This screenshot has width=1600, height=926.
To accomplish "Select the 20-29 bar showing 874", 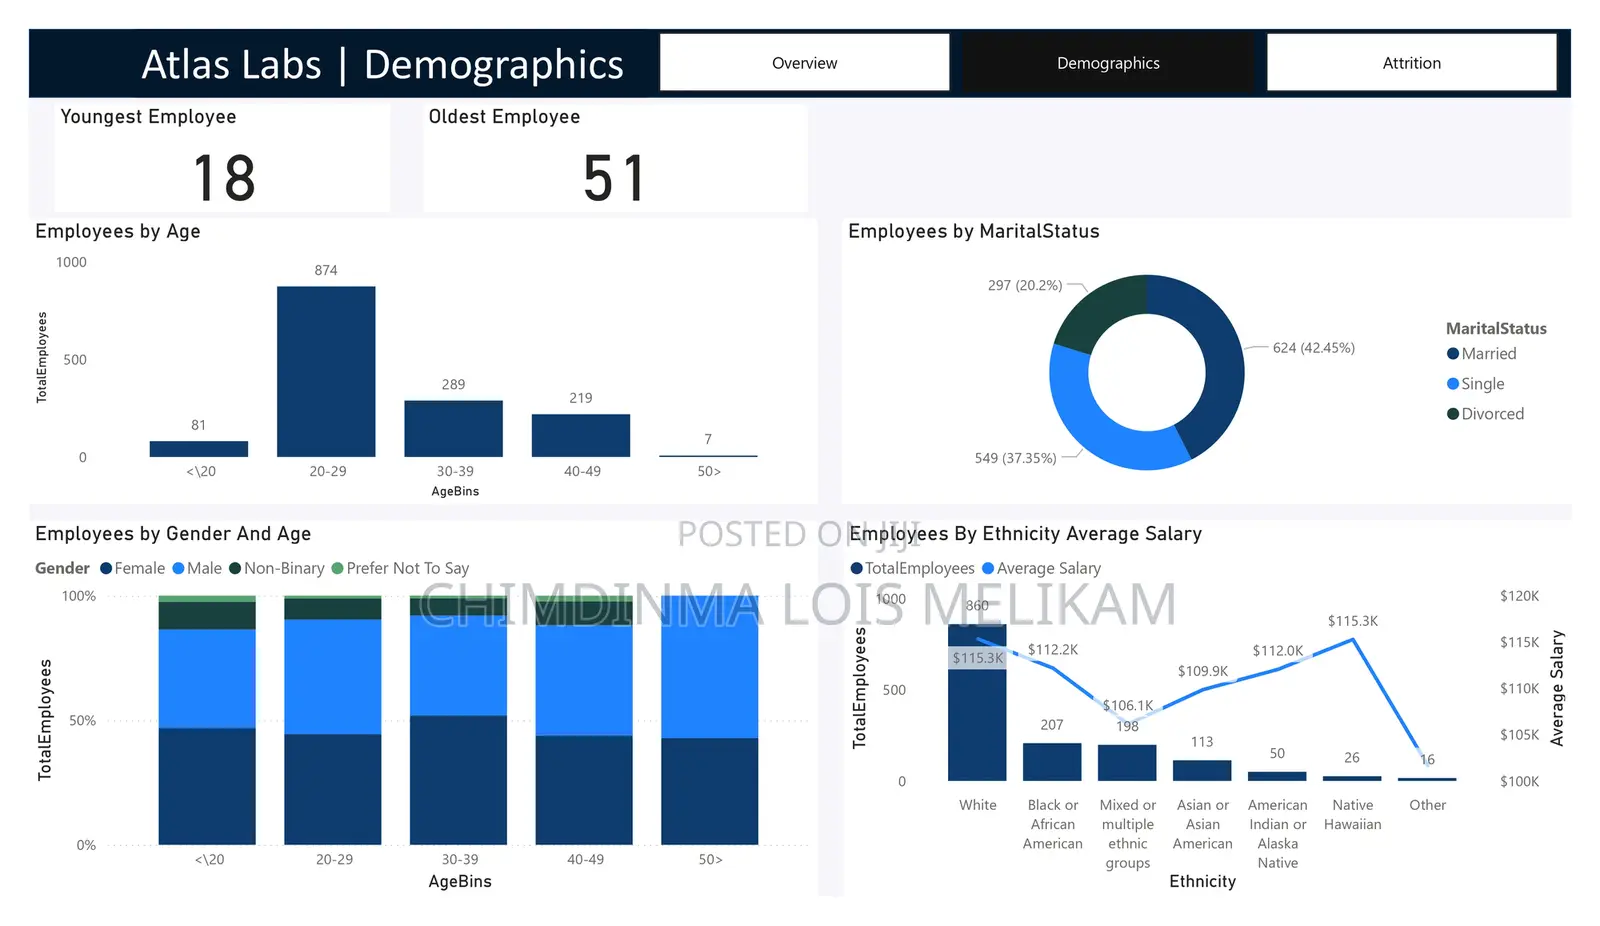I will [x=326, y=372].
